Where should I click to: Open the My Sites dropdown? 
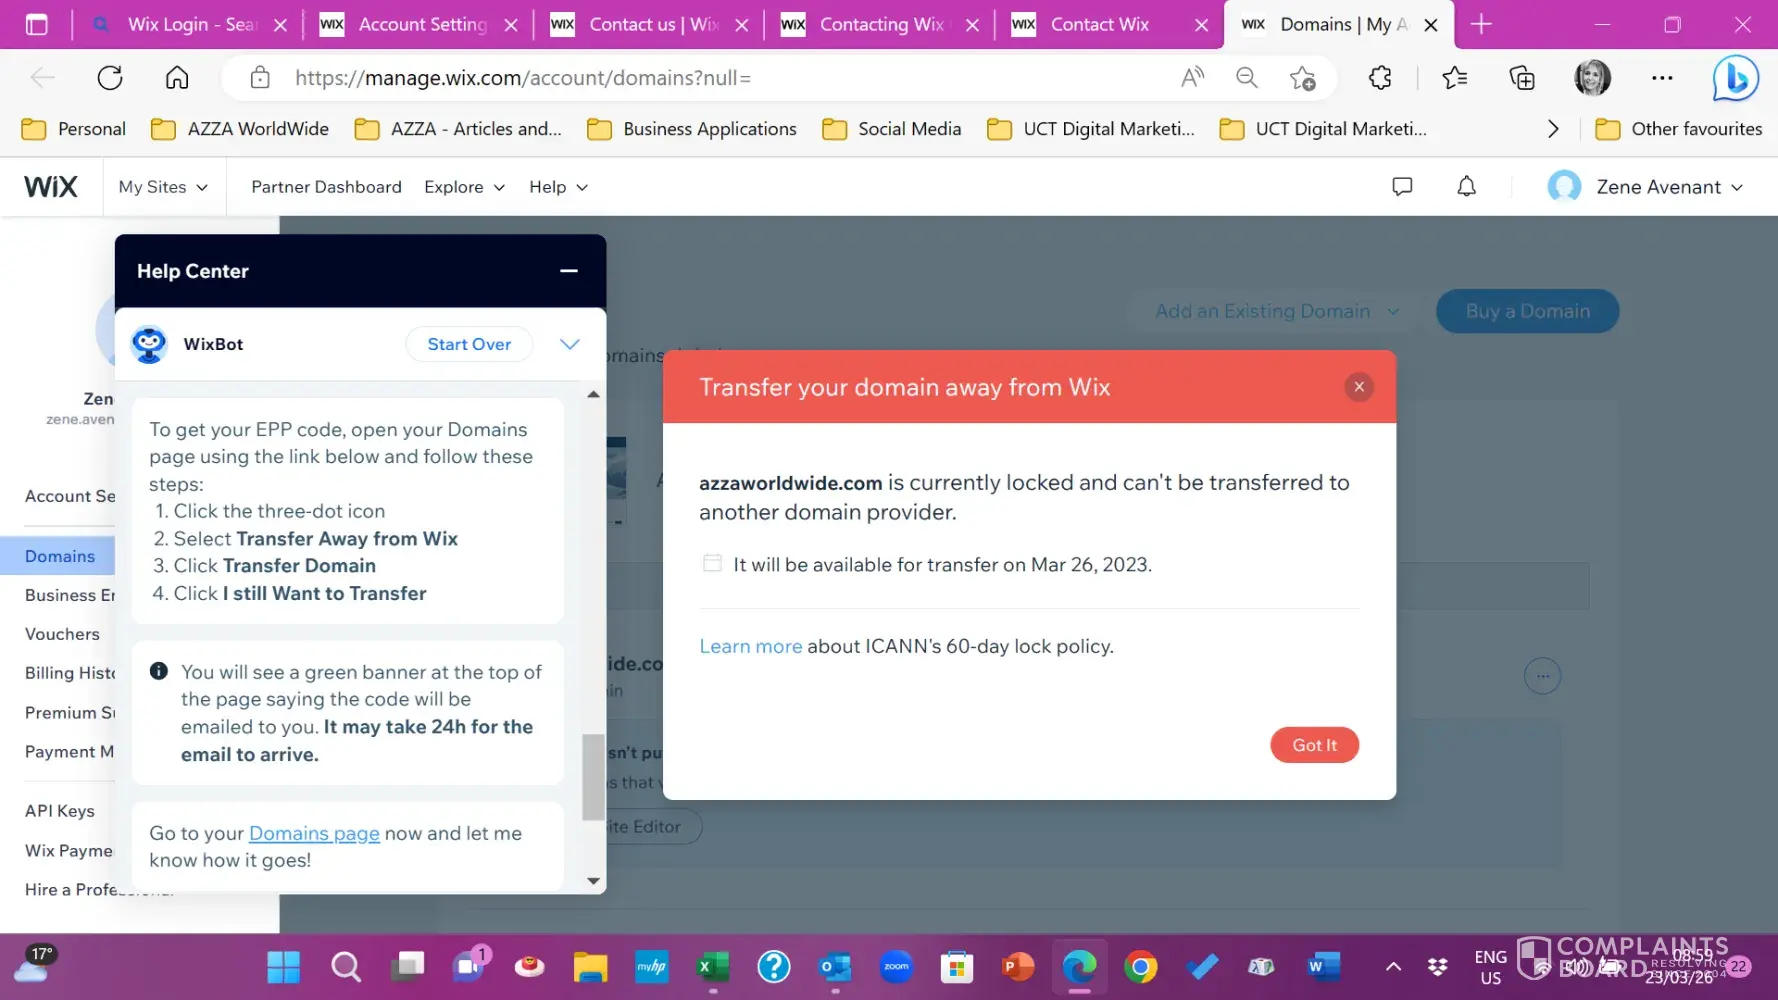click(x=163, y=187)
